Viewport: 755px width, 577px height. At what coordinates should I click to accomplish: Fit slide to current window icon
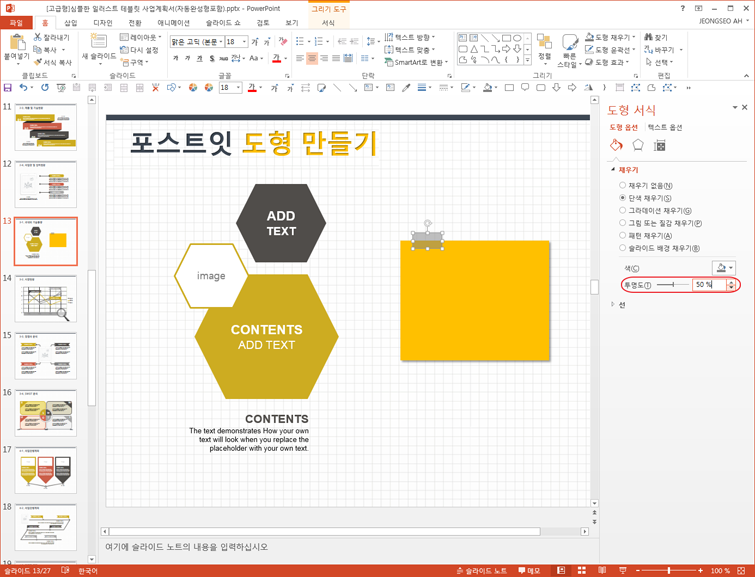pyautogui.click(x=741, y=570)
